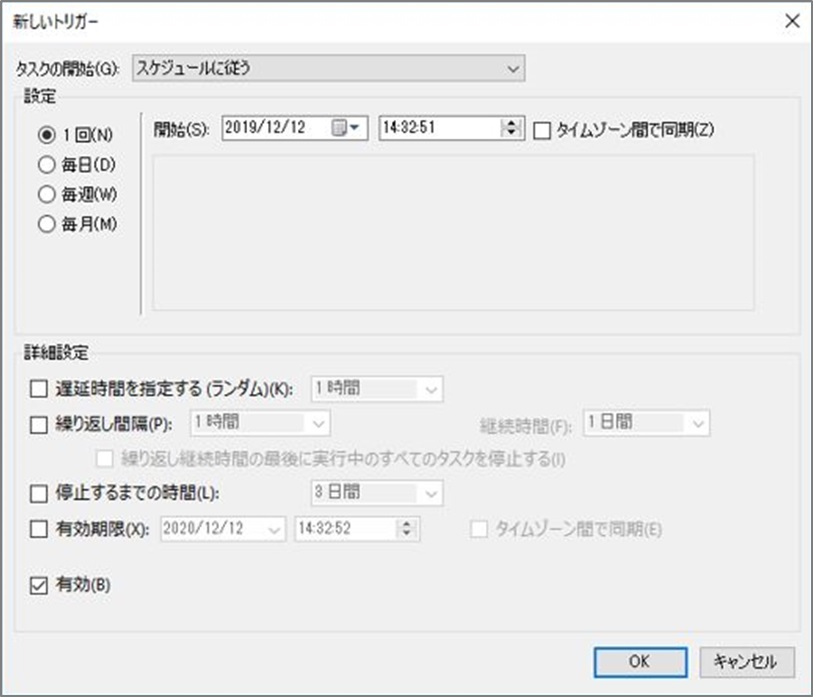Click the expiration time spinner 14:32:52
The height and width of the screenshot is (697, 813).
coord(406,529)
